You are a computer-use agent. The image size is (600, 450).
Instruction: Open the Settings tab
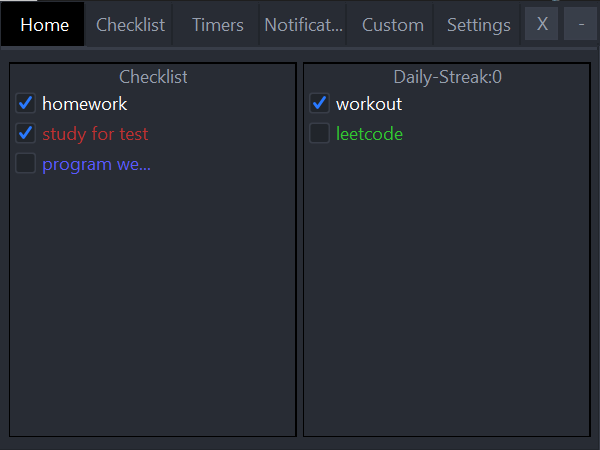point(478,25)
